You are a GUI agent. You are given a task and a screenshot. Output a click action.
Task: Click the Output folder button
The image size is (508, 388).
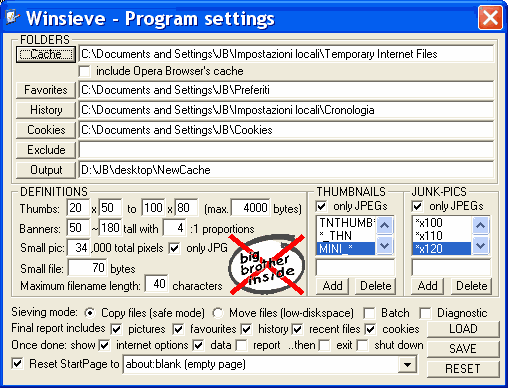[46, 170]
